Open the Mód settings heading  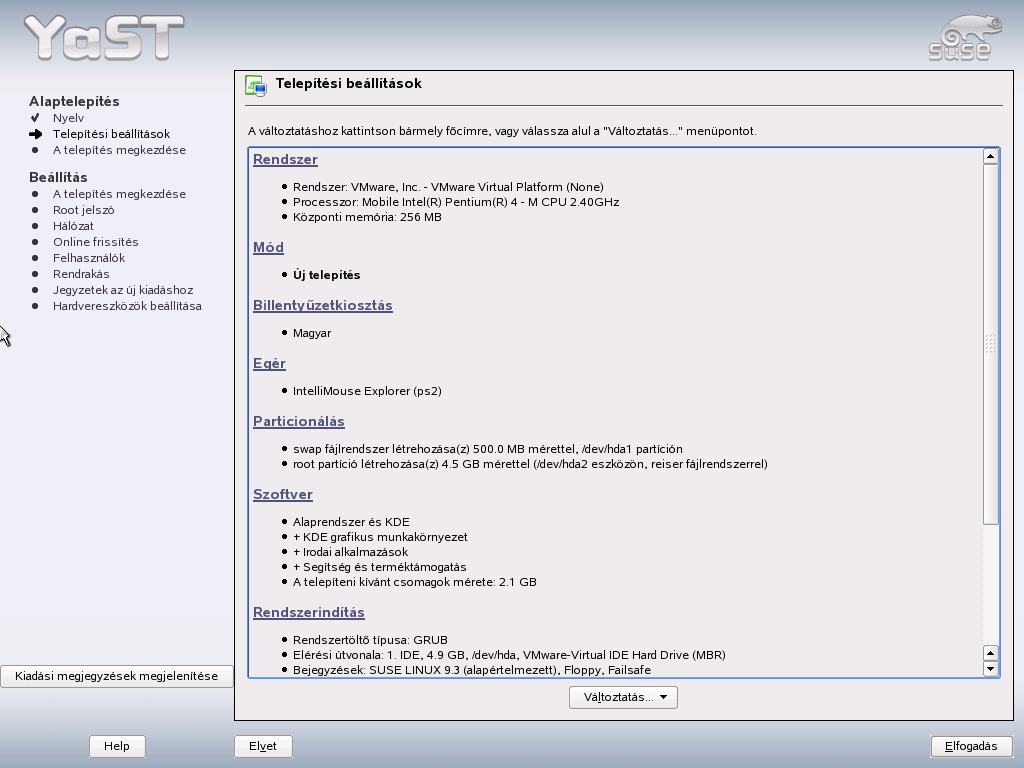point(268,247)
